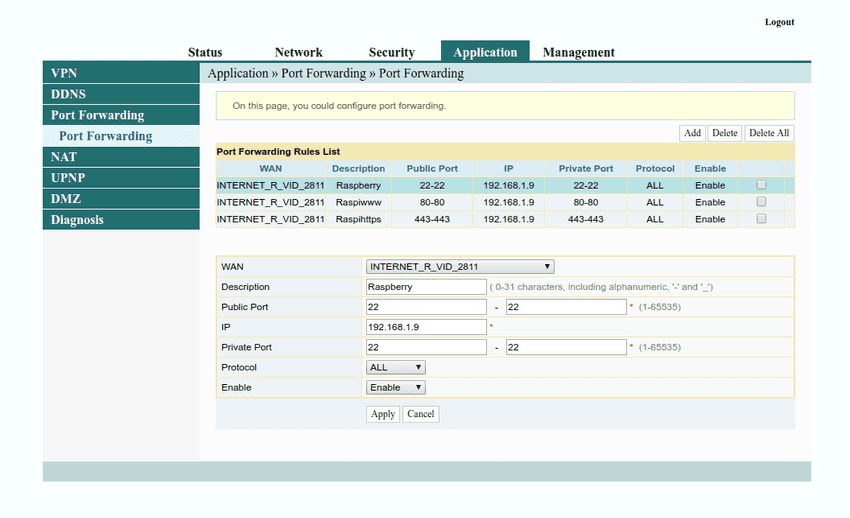850x518 pixels.
Task: Click the Description text field
Action: click(426, 287)
